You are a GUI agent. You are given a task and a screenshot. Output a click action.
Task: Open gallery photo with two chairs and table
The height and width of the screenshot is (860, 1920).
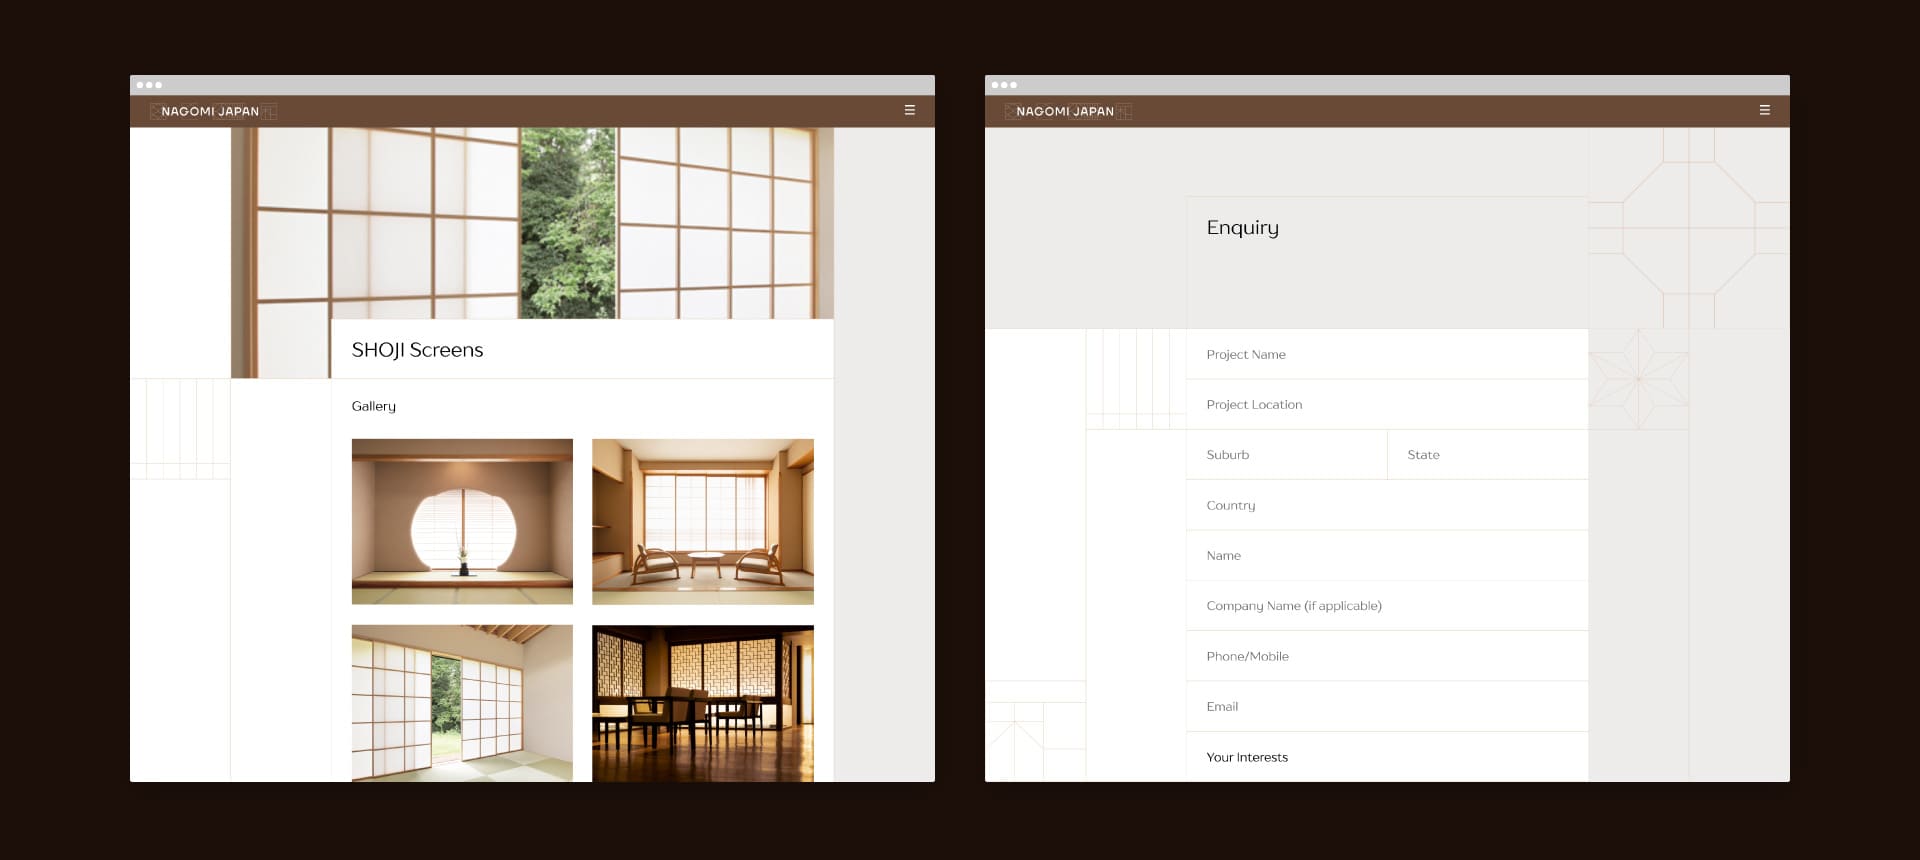[x=702, y=521]
